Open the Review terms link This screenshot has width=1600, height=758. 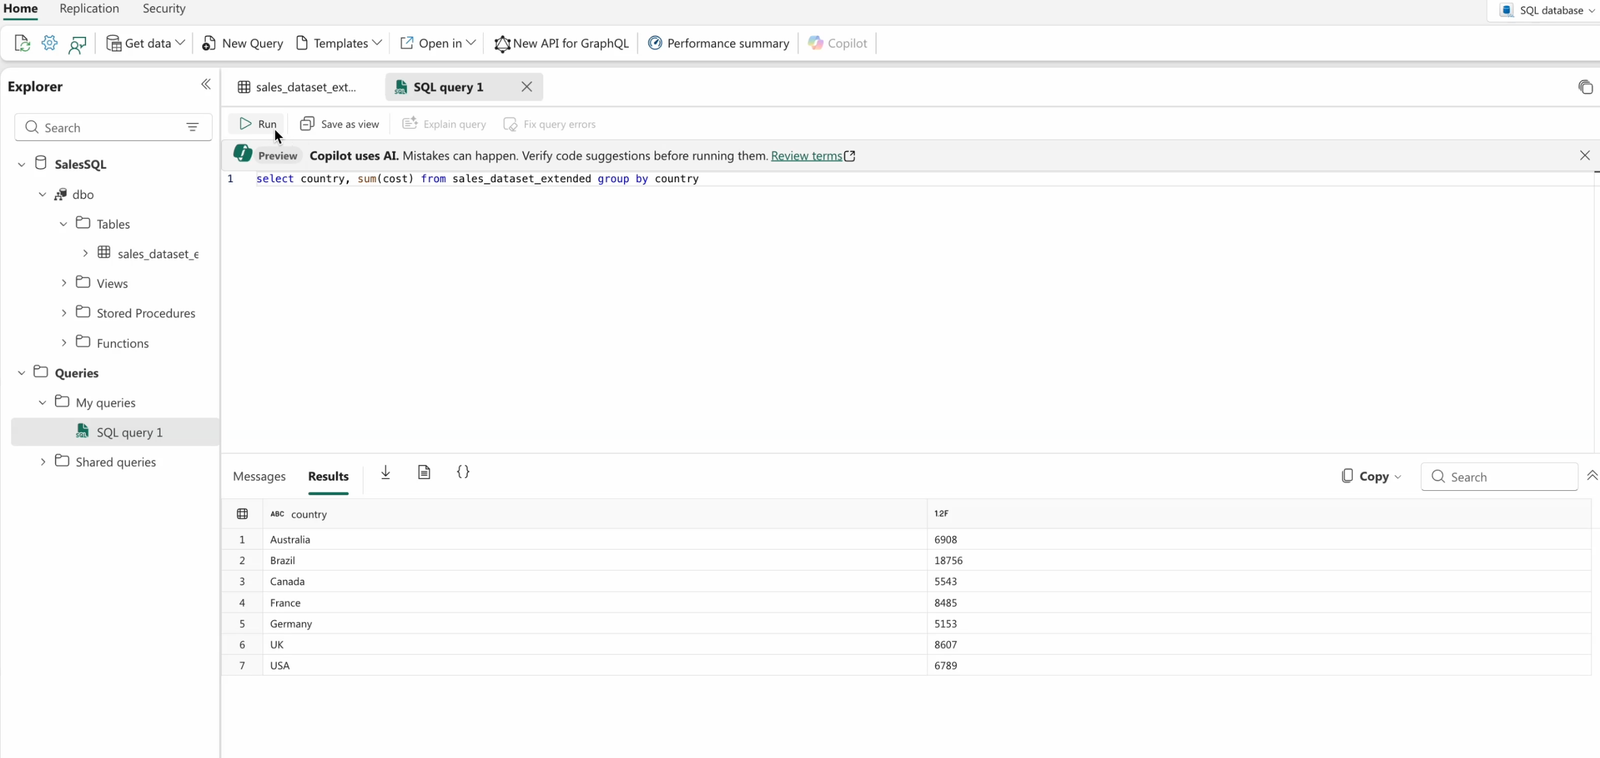click(813, 156)
